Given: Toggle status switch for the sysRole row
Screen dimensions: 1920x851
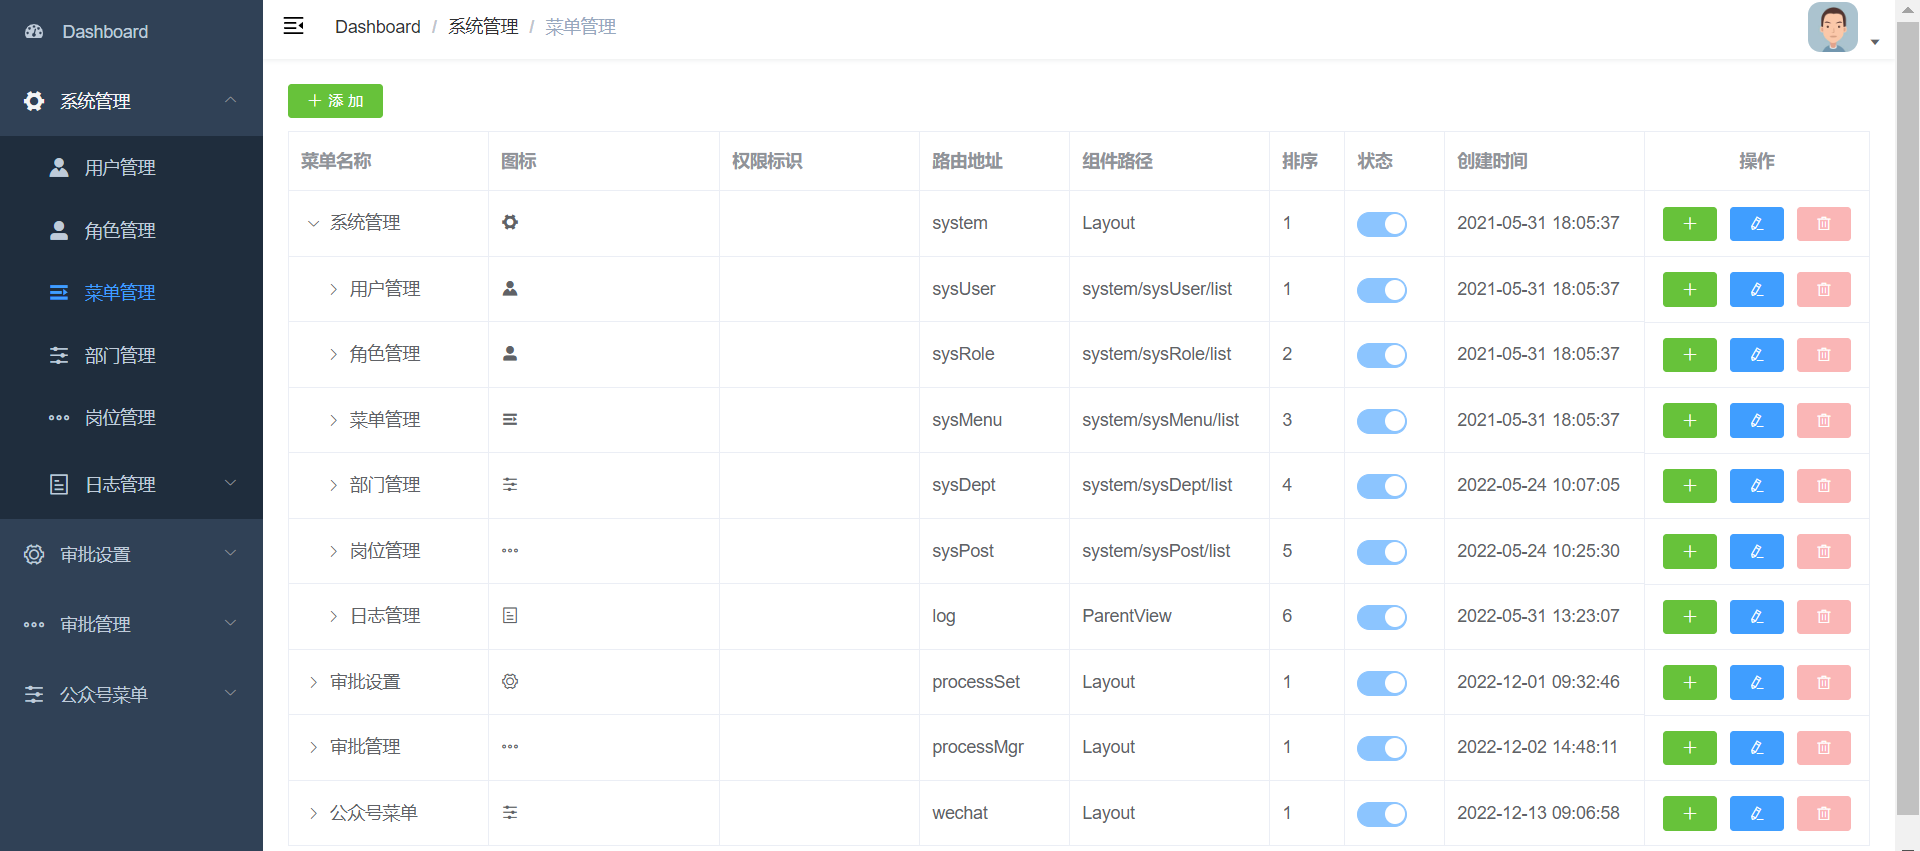Looking at the screenshot, I should [x=1382, y=355].
